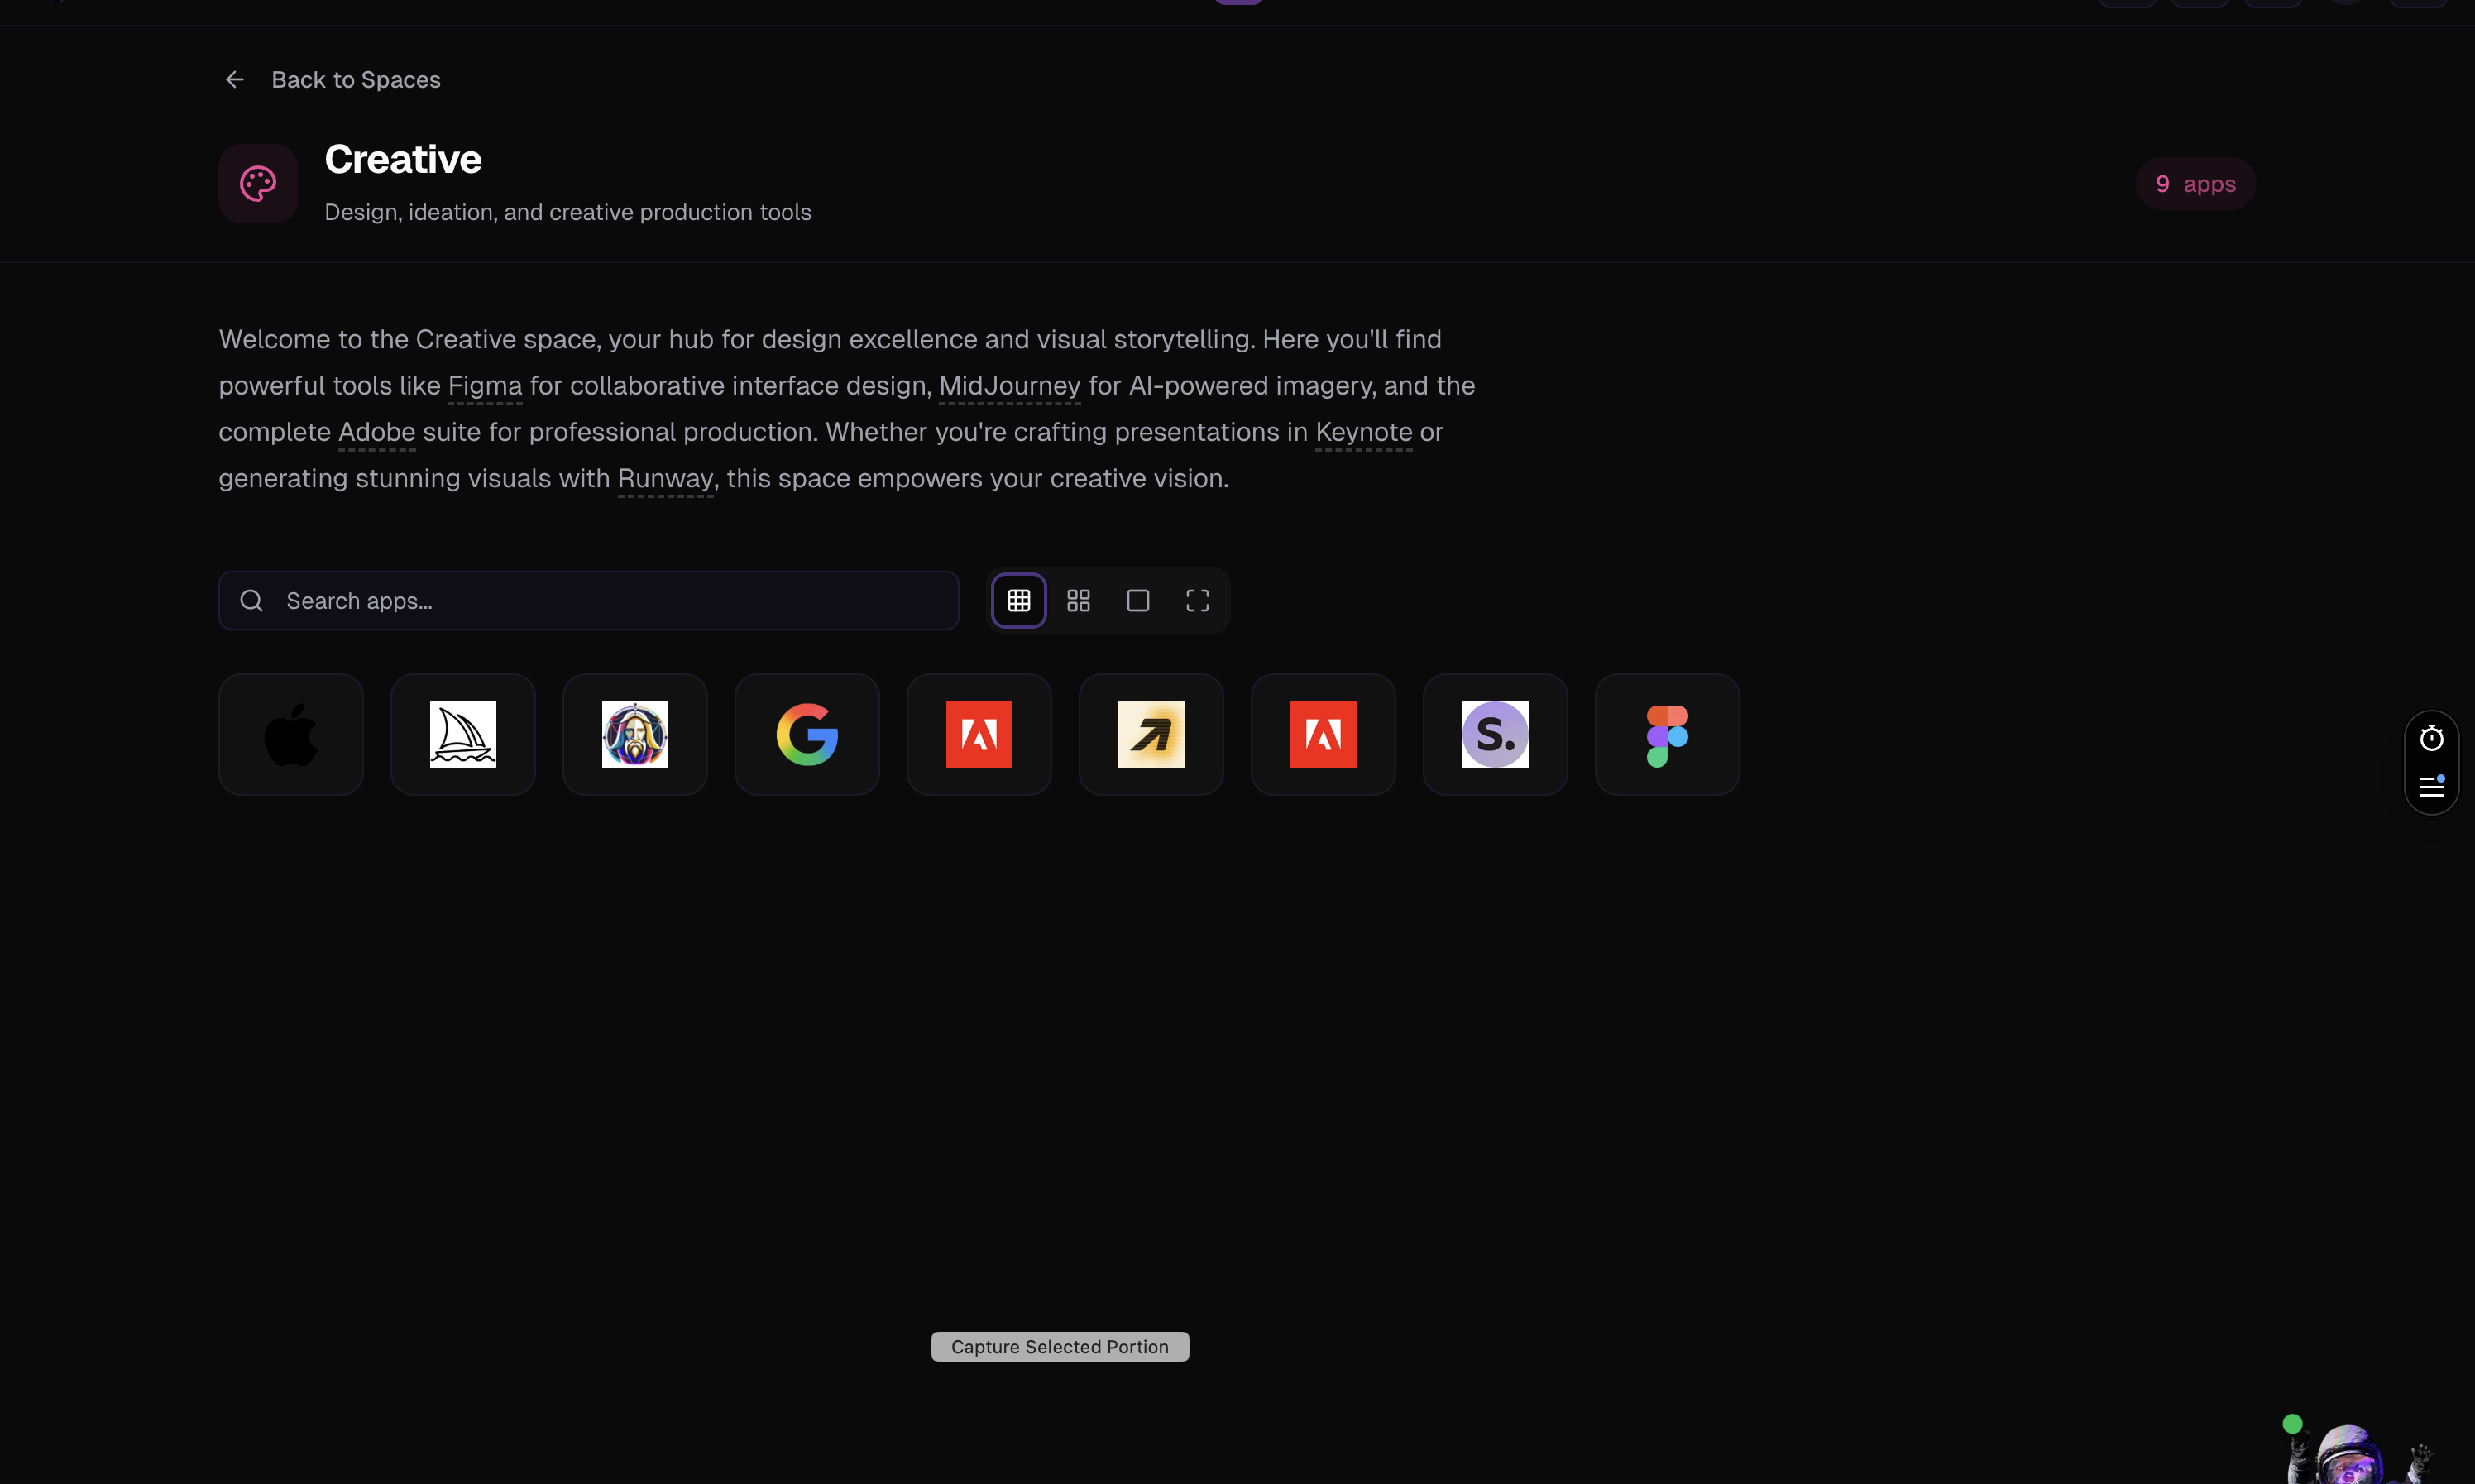Switch to the four-square grid view
Screen dimensions: 2475x1484
tap(1078, 600)
